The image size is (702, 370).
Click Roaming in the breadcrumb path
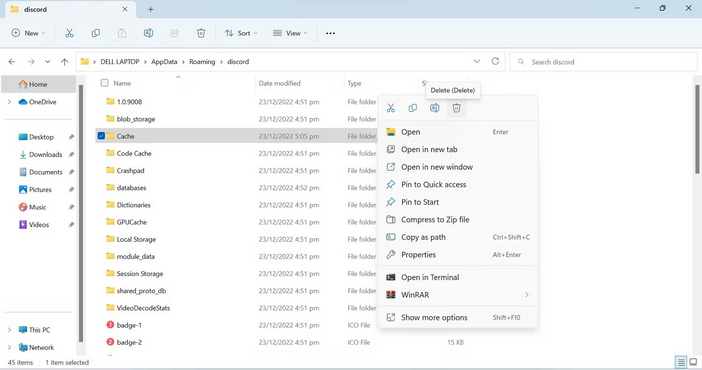coord(202,62)
